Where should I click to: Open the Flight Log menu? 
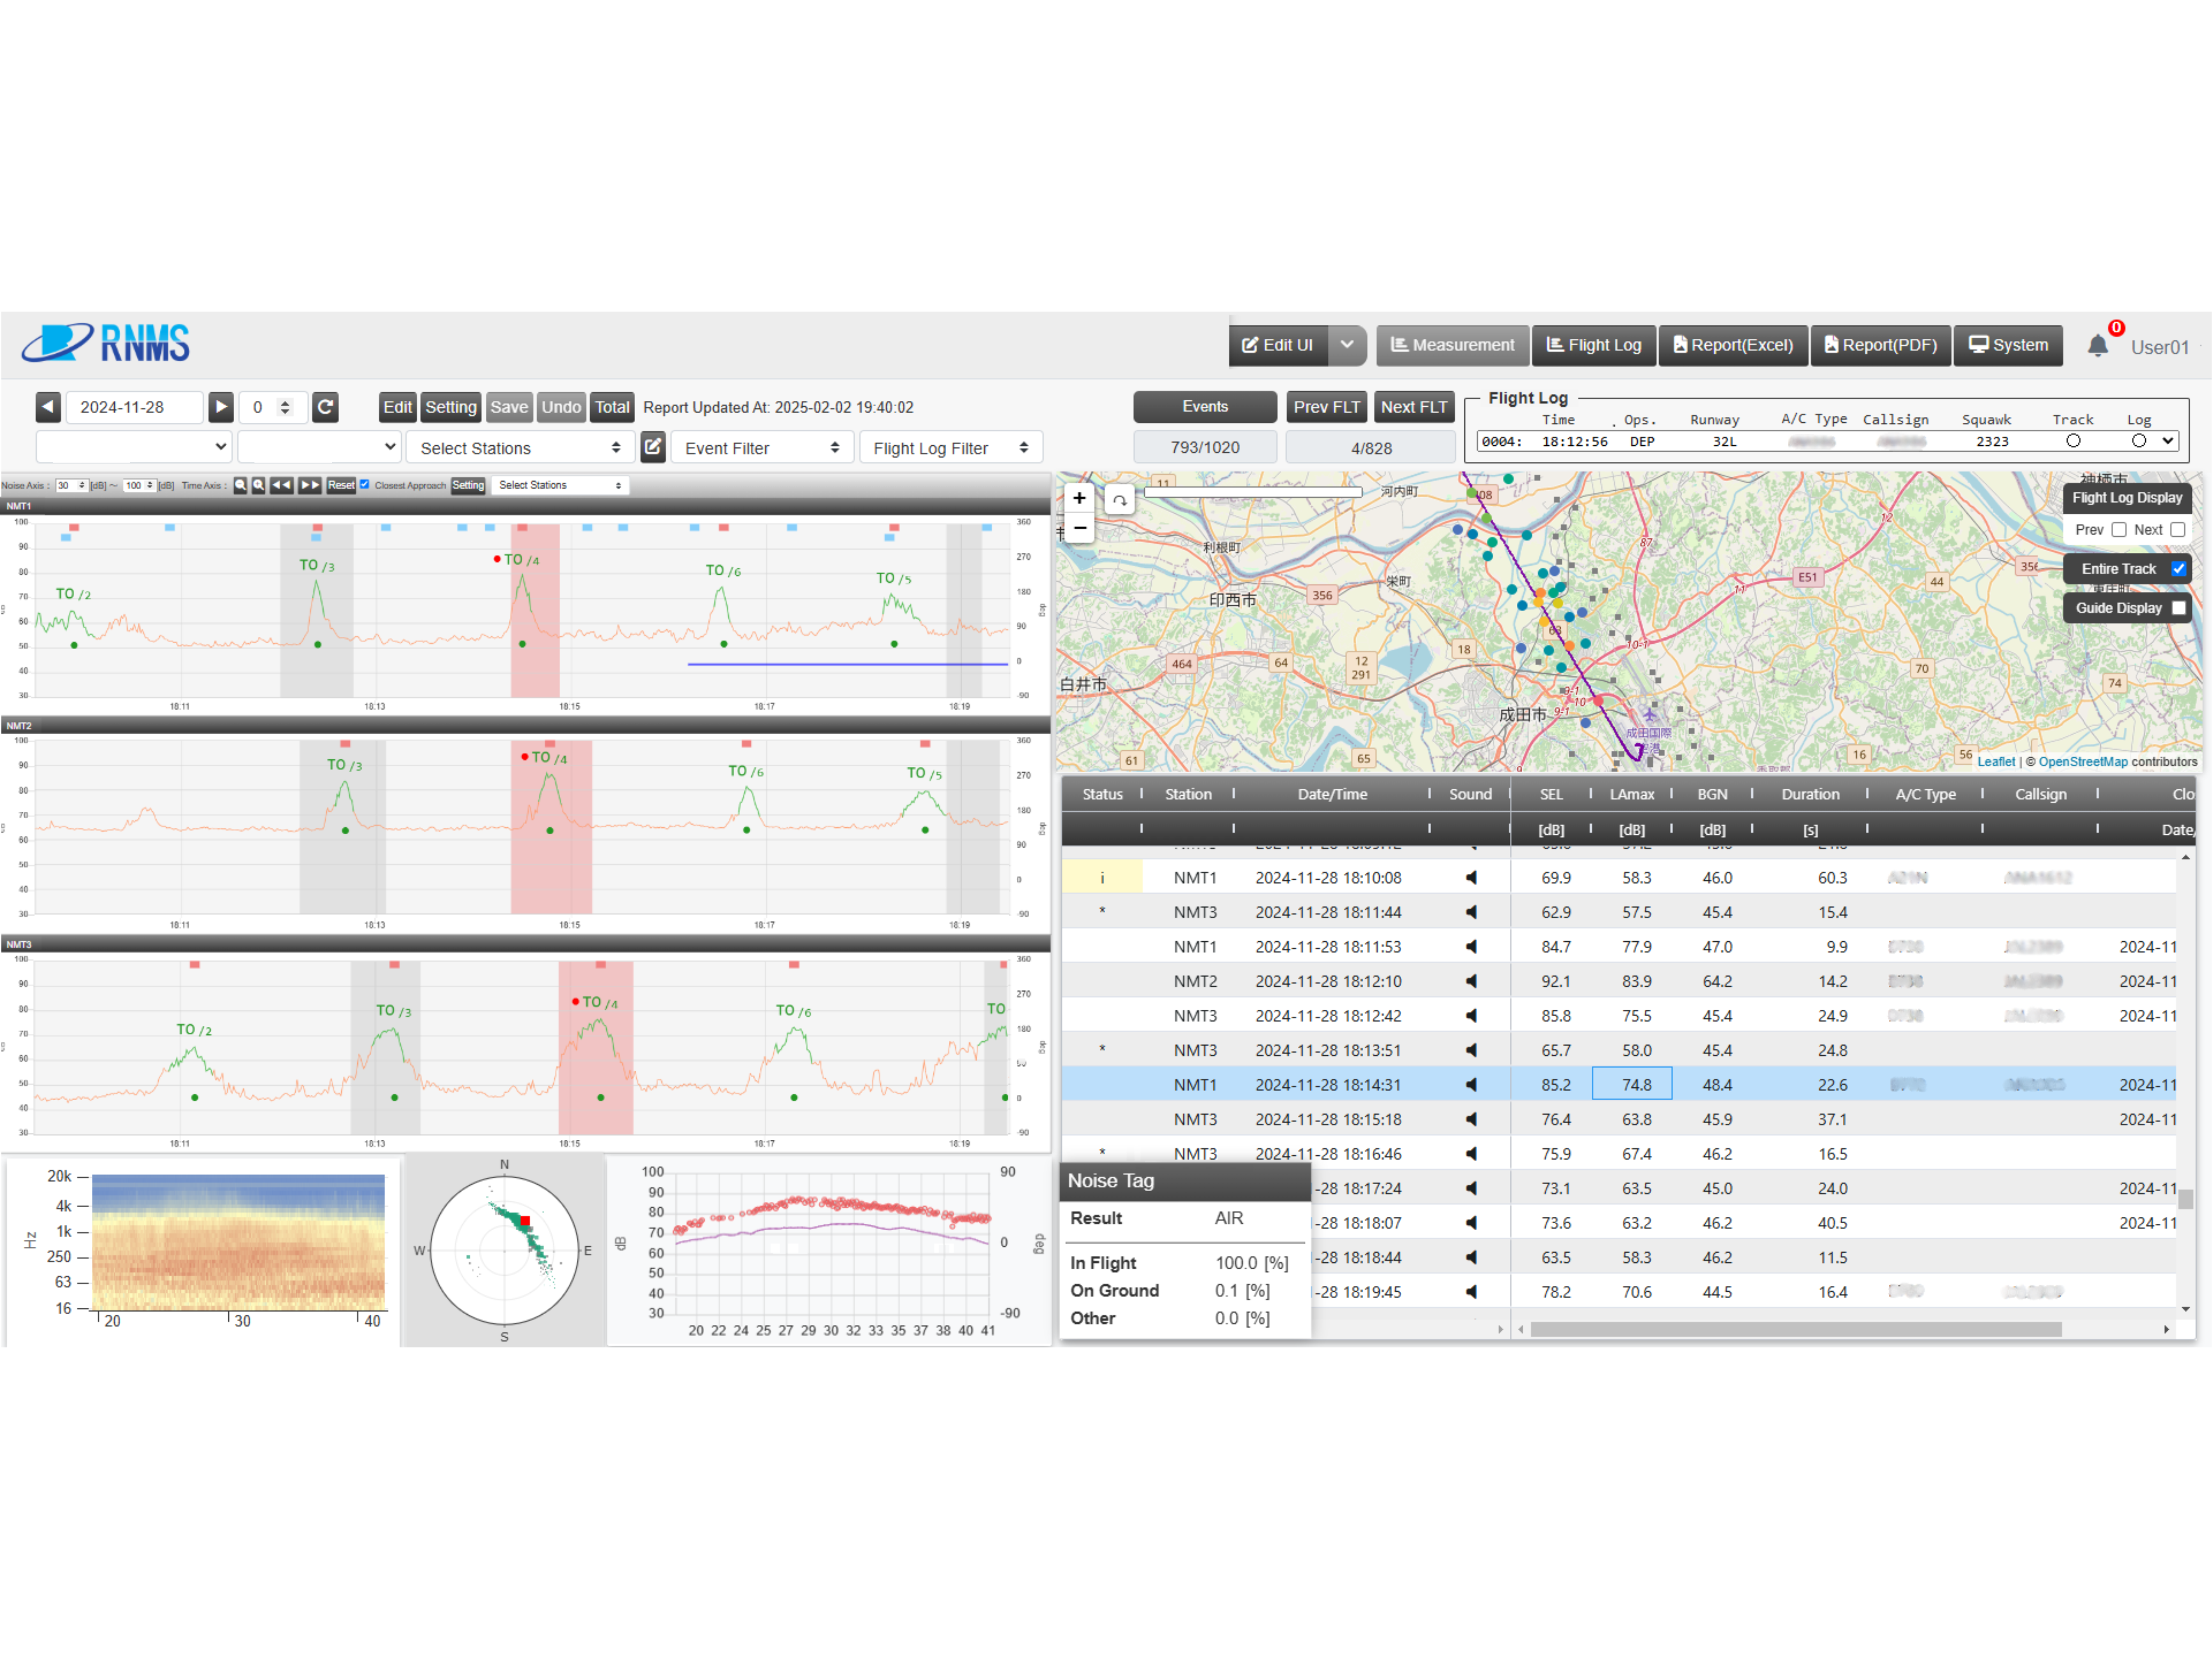pyautogui.click(x=1594, y=345)
